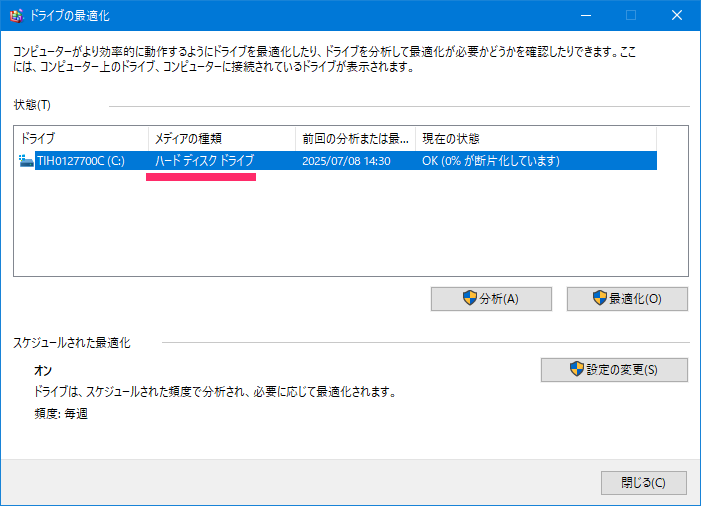Click the OK (0% が断片化しています) status cell
Viewport: 701px width, 506px height.
[x=490, y=161]
